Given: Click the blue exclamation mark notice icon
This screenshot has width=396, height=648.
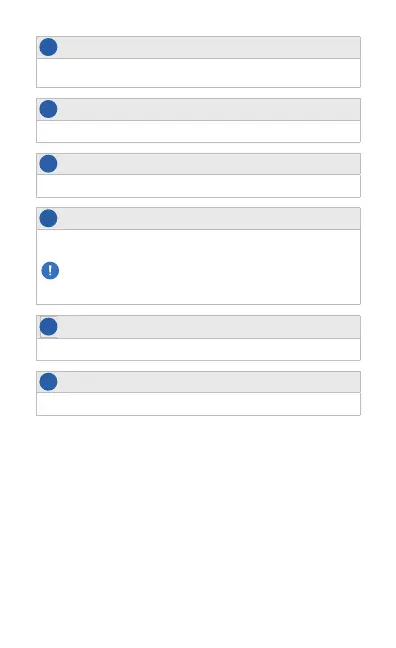Looking at the screenshot, I should point(50,271).
